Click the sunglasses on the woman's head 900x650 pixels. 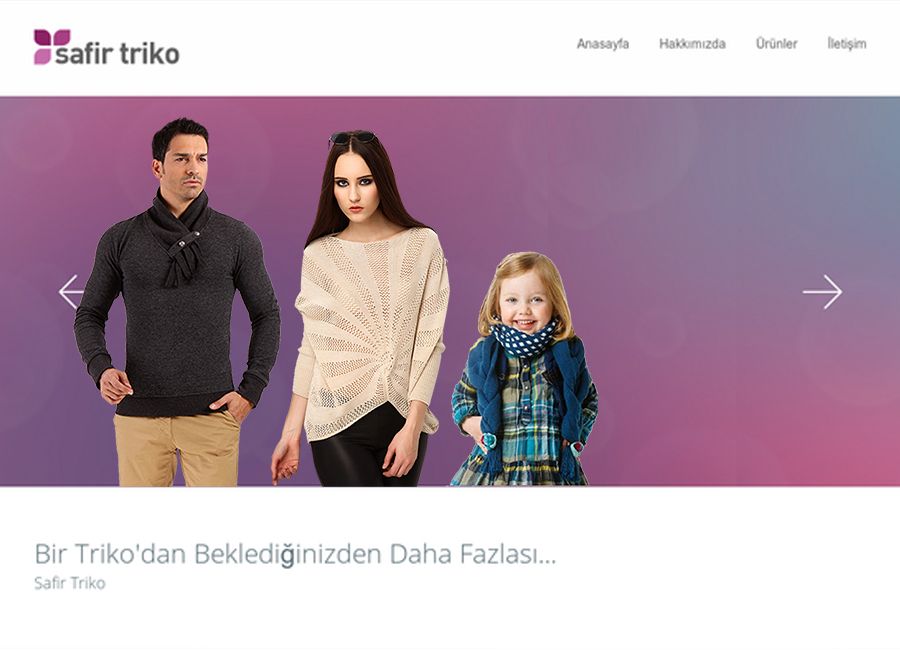point(353,138)
